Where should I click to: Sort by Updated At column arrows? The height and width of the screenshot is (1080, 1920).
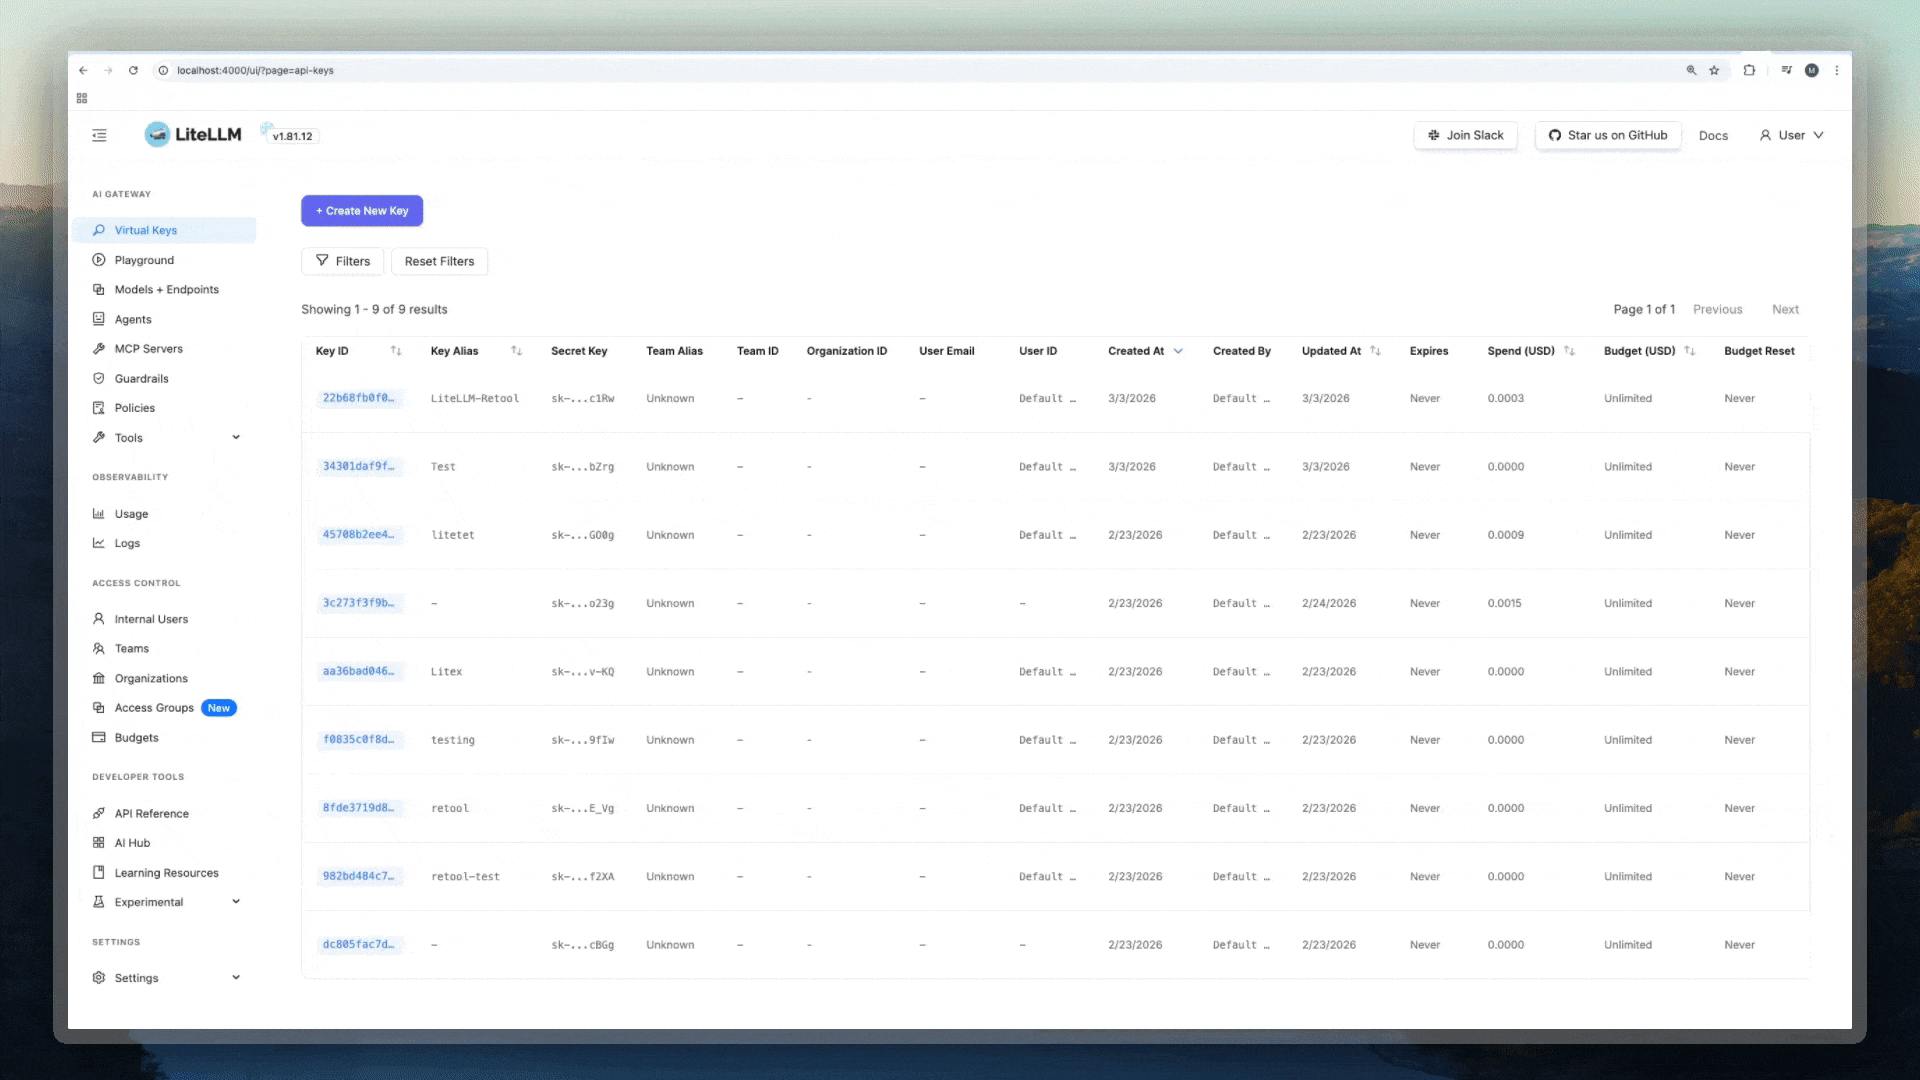point(1375,351)
